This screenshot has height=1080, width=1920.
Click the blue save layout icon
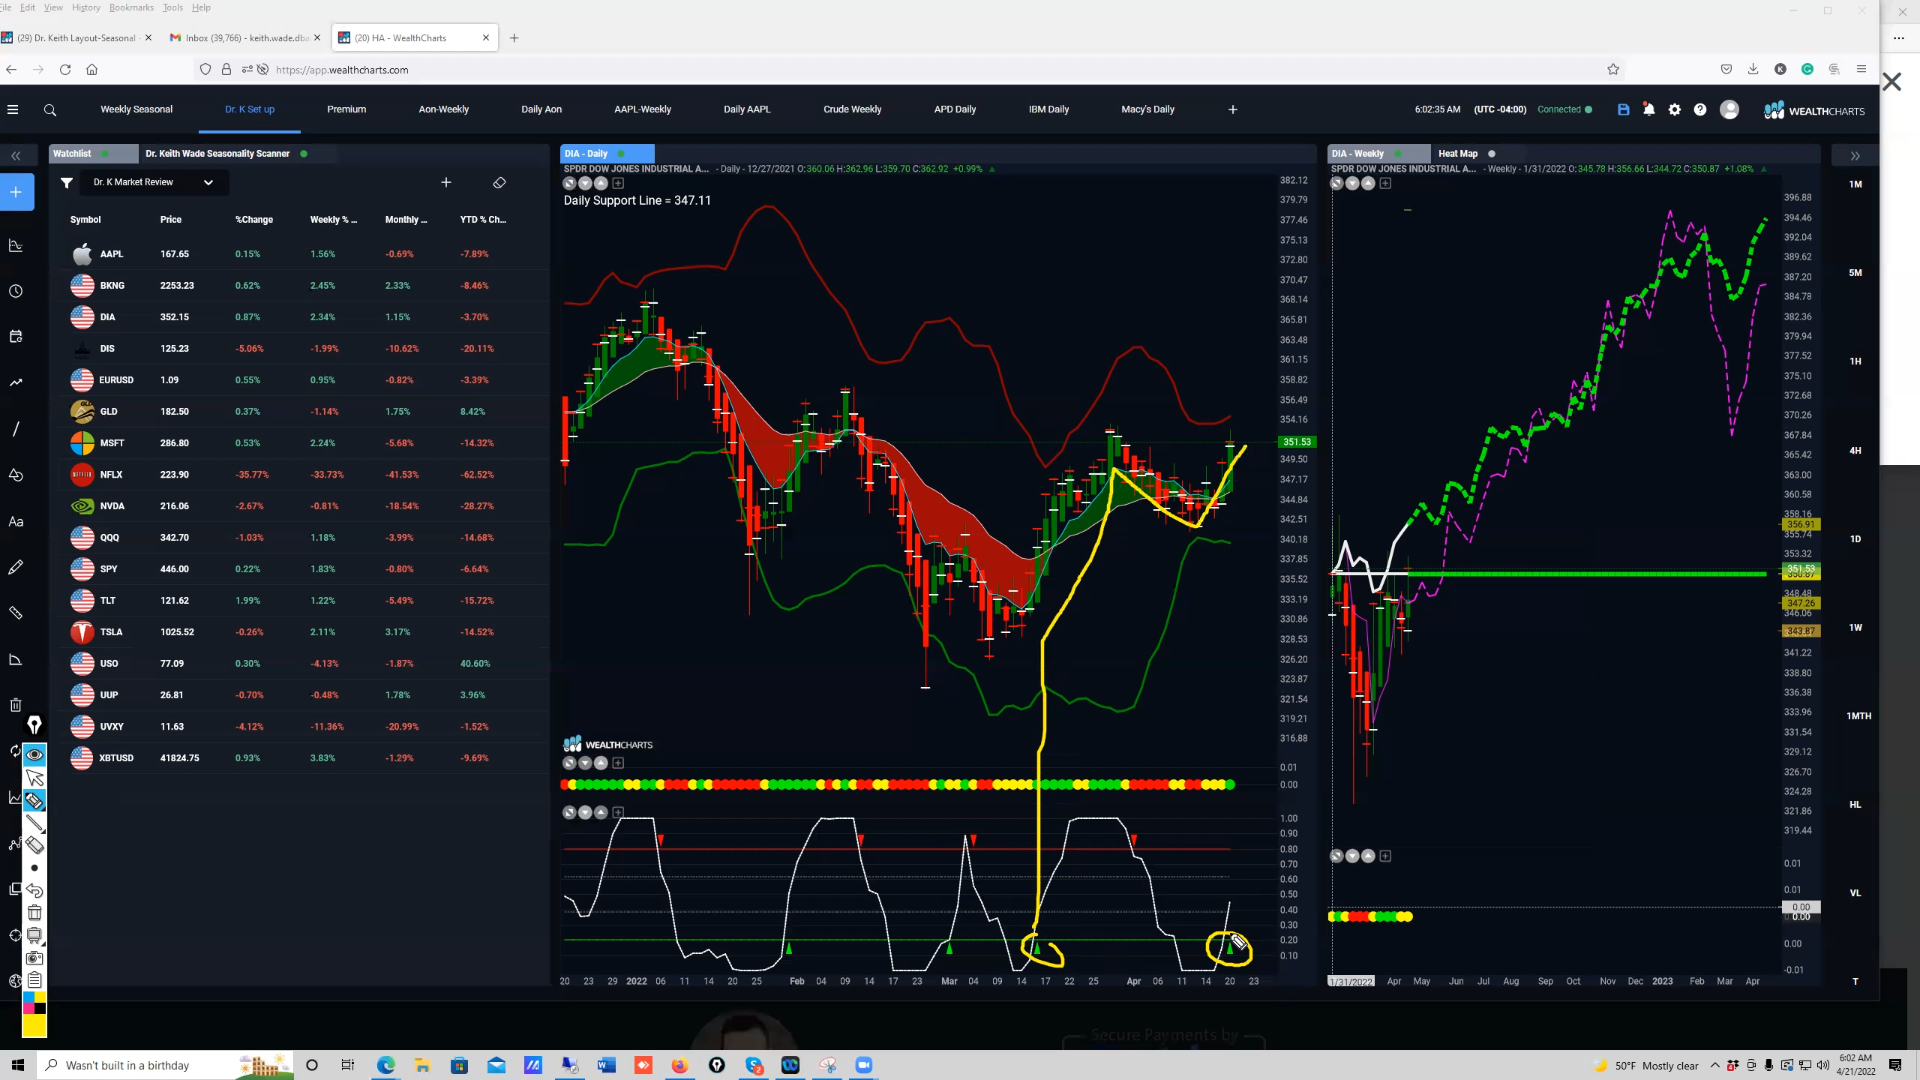point(1623,110)
